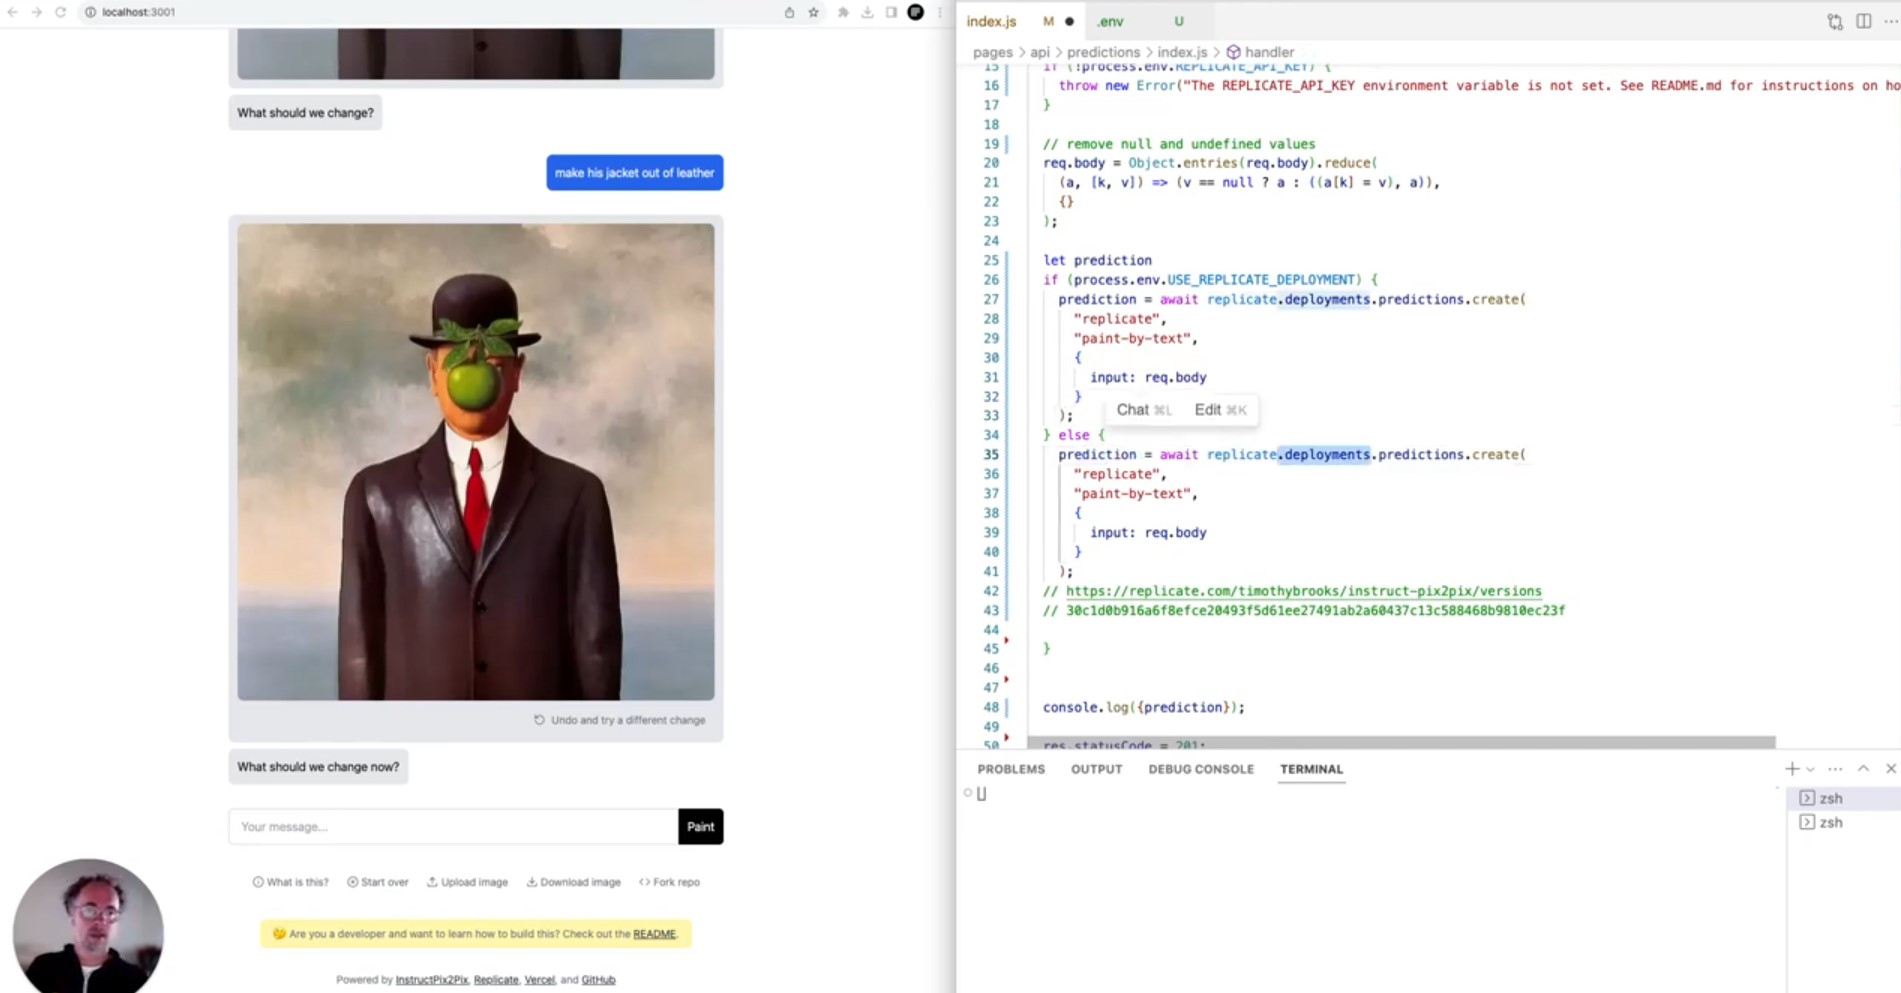
Task: Split the editor to the right
Action: [x=1864, y=21]
